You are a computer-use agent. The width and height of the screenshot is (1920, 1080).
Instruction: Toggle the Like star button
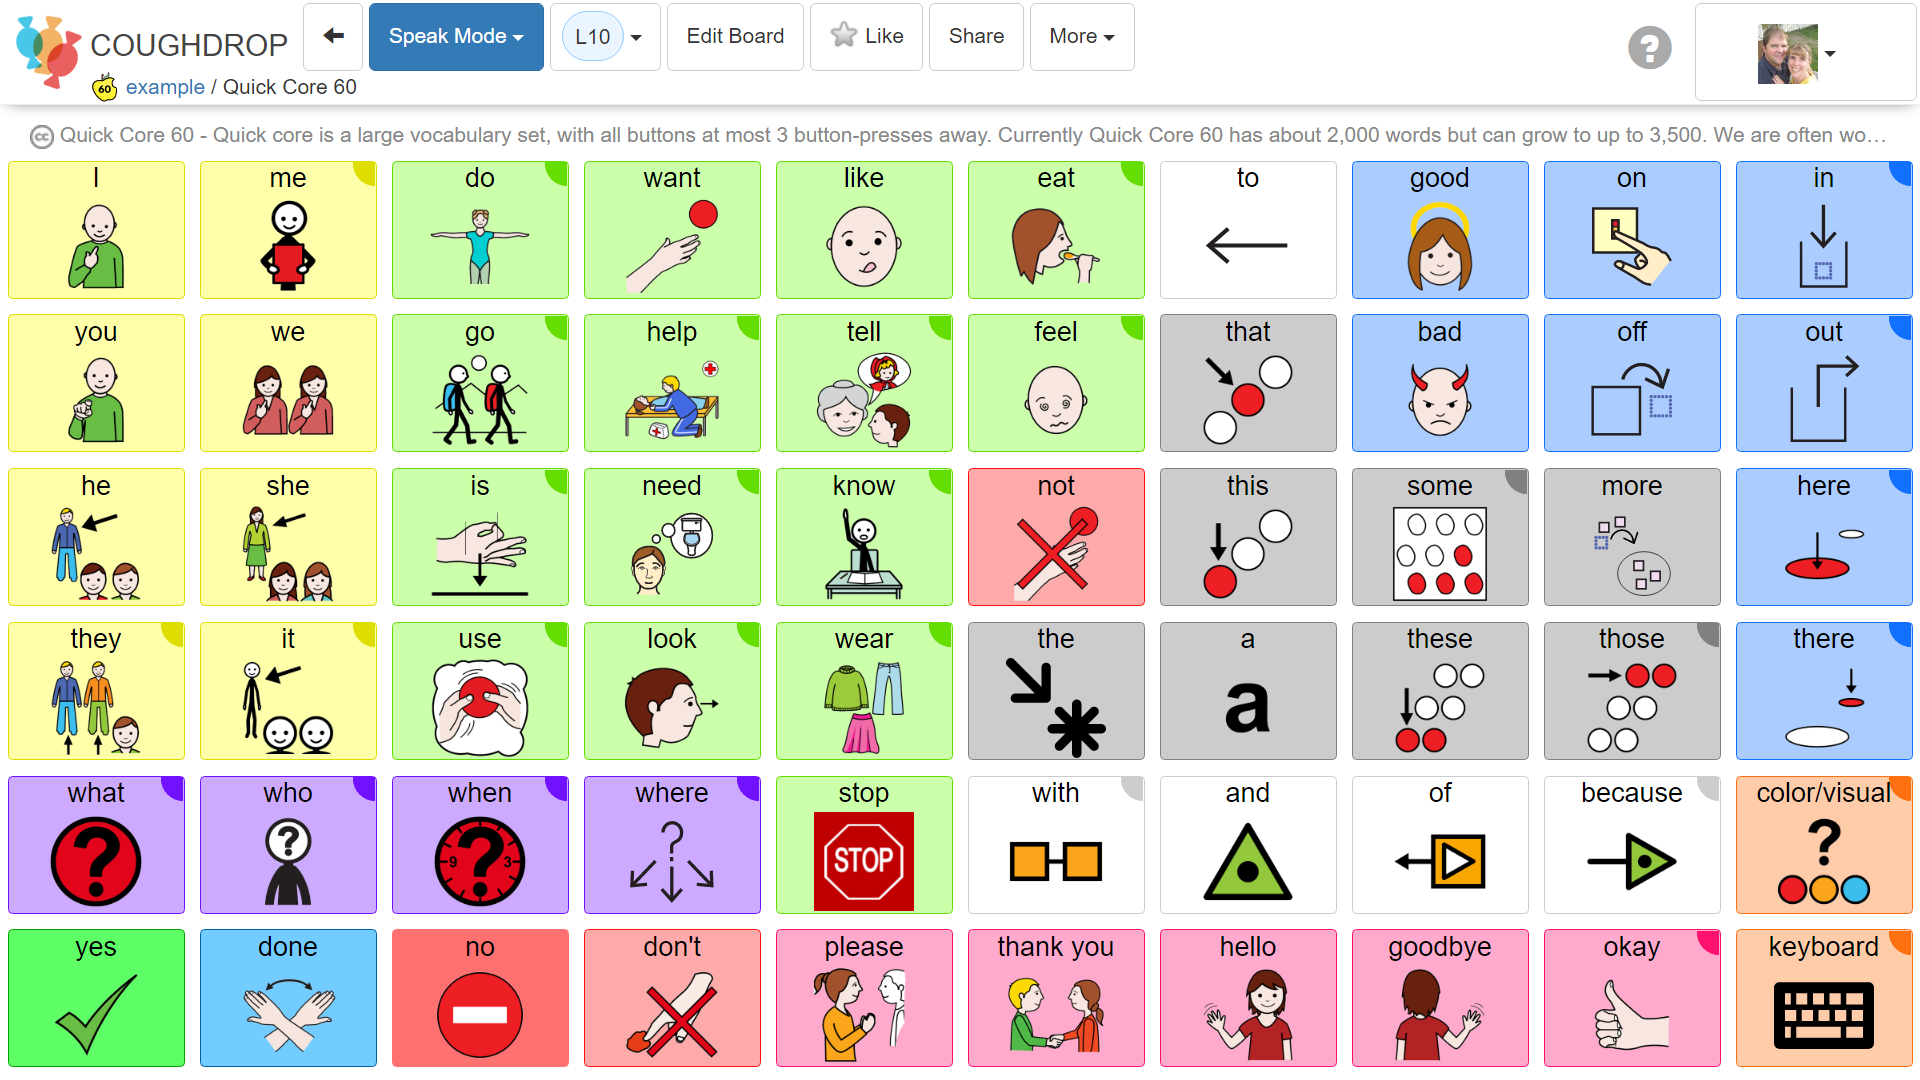tap(866, 37)
